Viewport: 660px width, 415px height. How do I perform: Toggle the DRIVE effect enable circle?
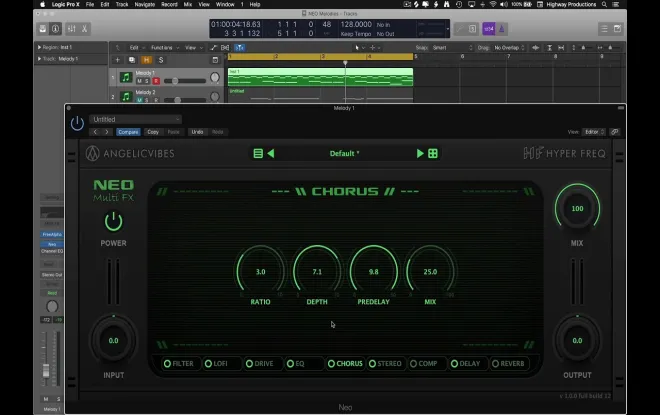(x=249, y=363)
